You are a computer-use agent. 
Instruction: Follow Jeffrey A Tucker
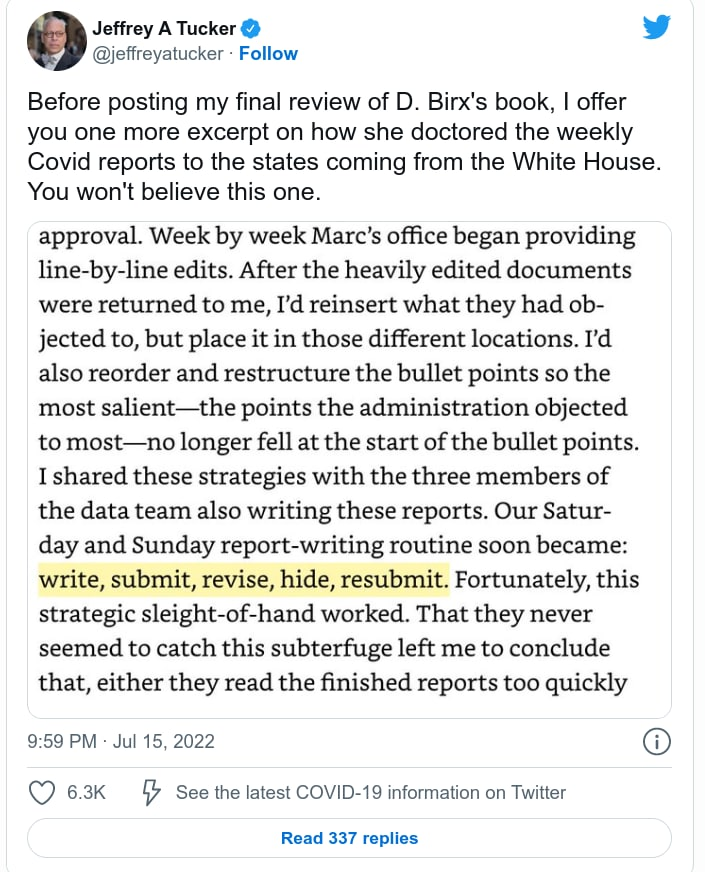[x=268, y=53]
